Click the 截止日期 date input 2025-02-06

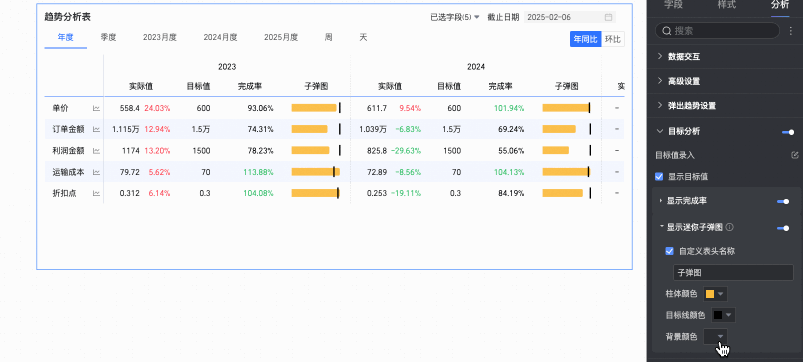coord(569,17)
